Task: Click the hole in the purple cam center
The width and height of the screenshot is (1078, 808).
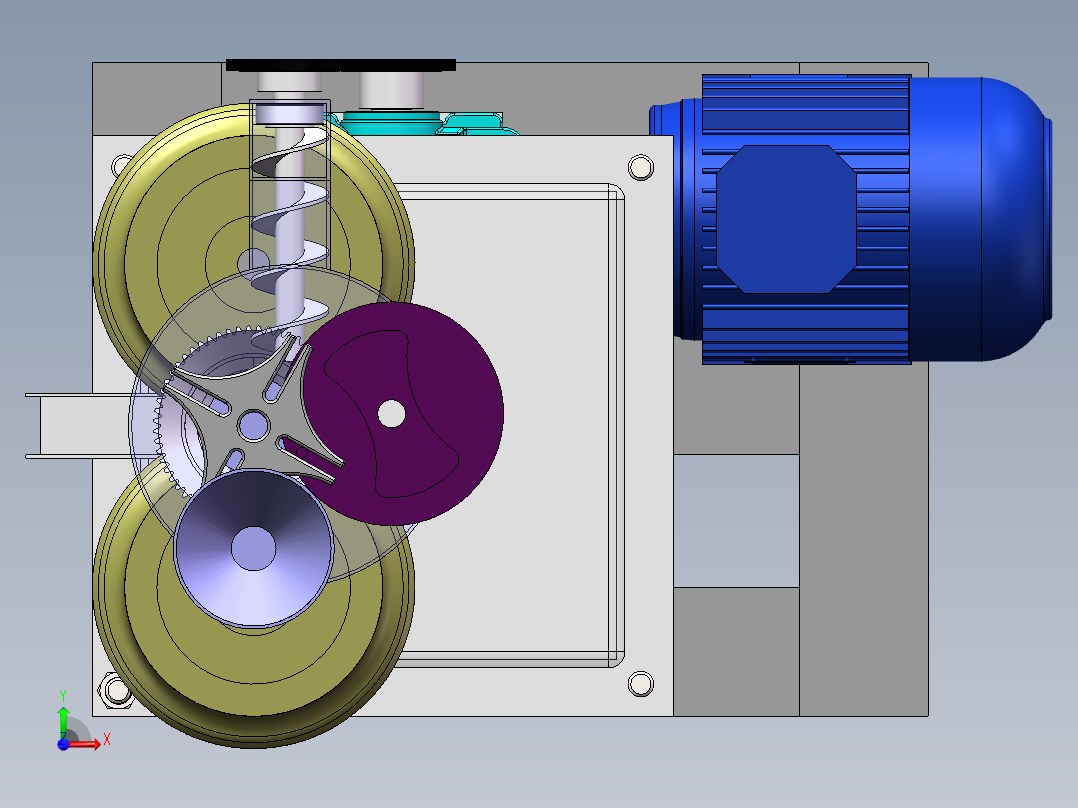Action: (391, 412)
